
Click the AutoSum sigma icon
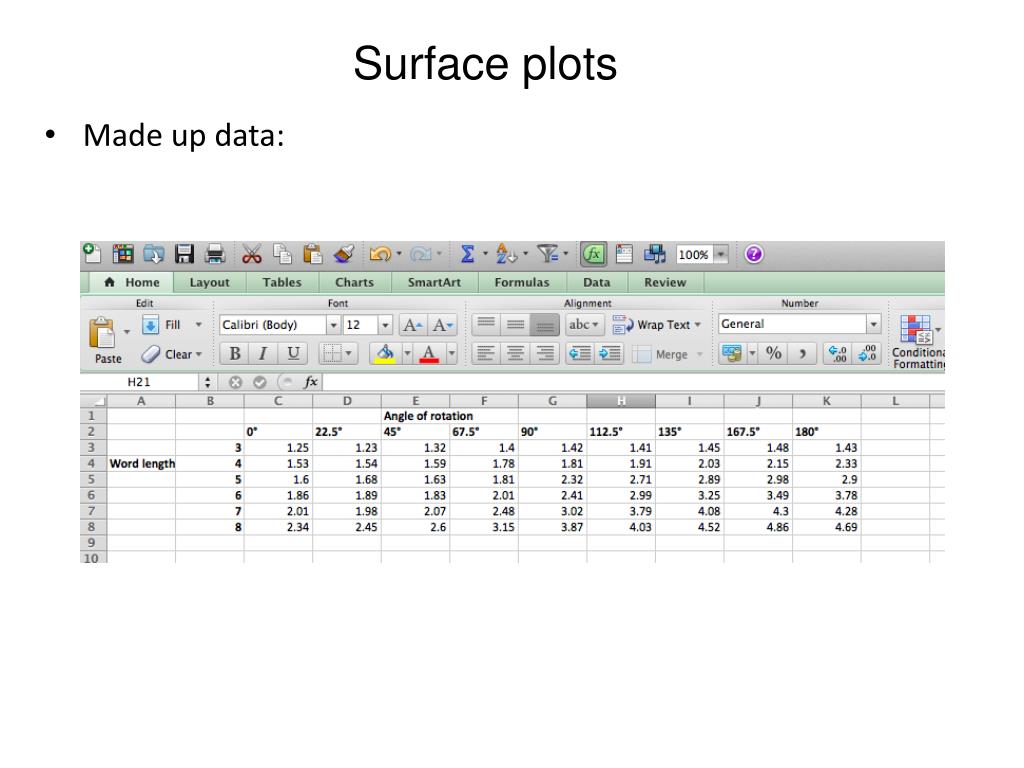467,255
